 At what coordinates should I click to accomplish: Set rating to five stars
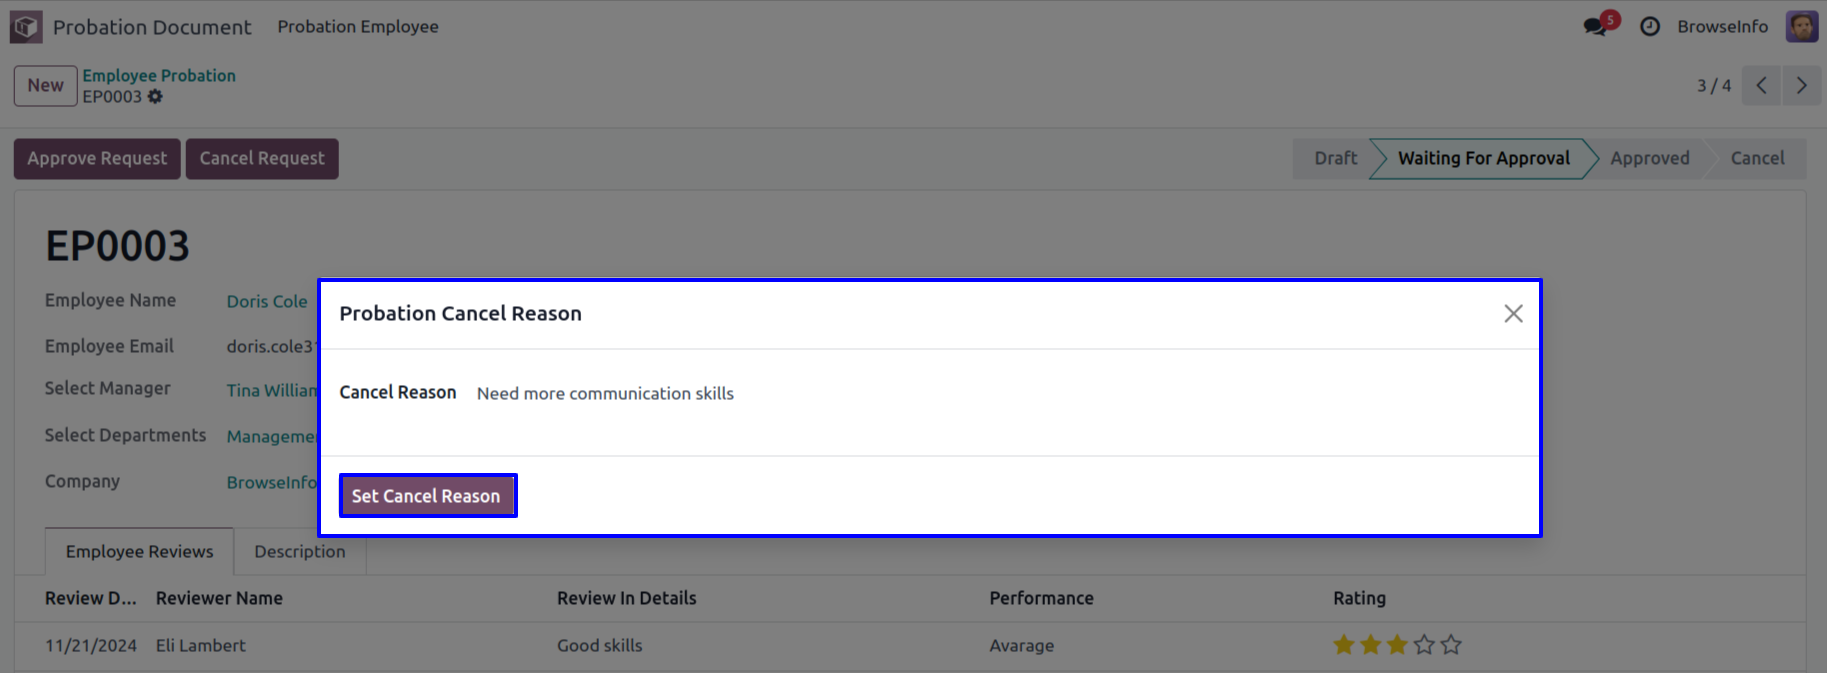pos(1451,645)
